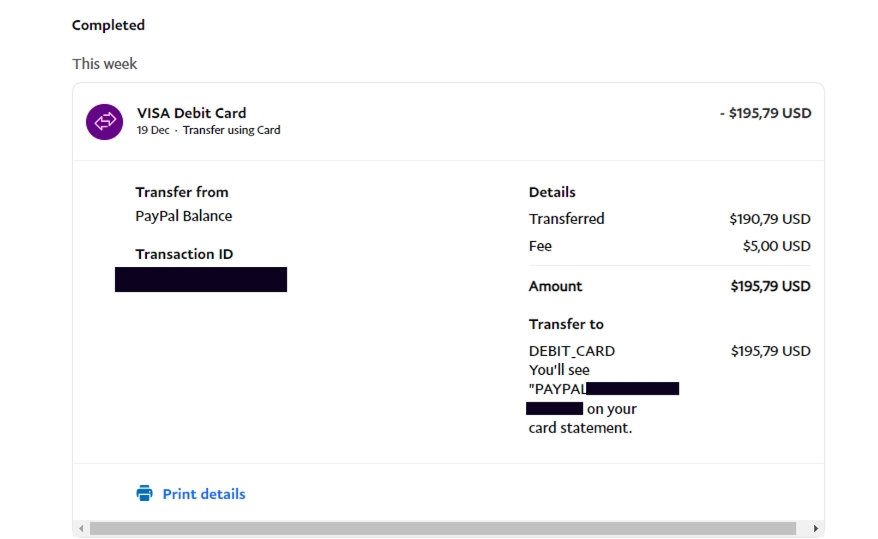
Task: Open the Print details link
Action: (x=204, y=494)
